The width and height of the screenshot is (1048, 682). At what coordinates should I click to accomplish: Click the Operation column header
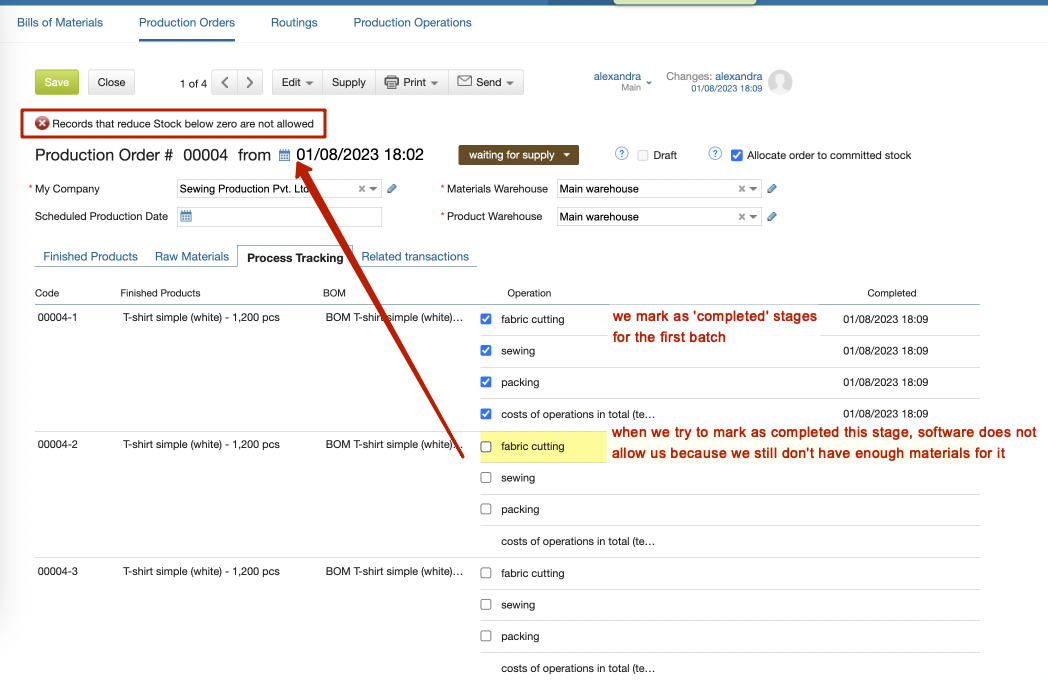pyautogui.click(x=529, y=293)
